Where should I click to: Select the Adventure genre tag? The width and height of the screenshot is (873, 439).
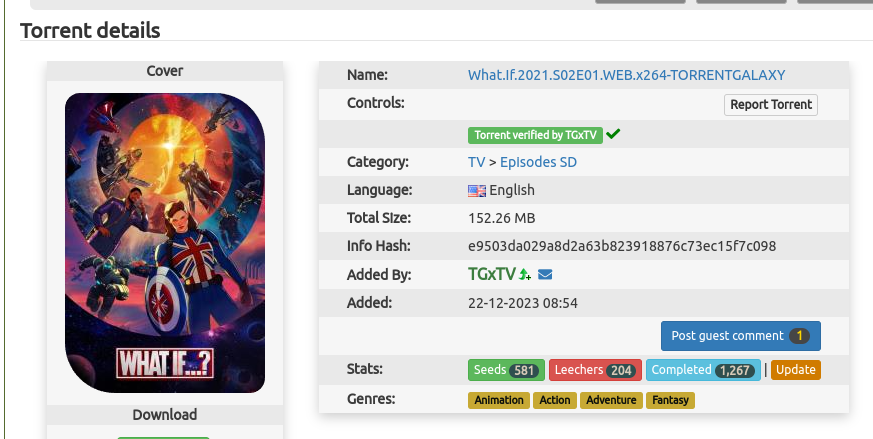610,400
